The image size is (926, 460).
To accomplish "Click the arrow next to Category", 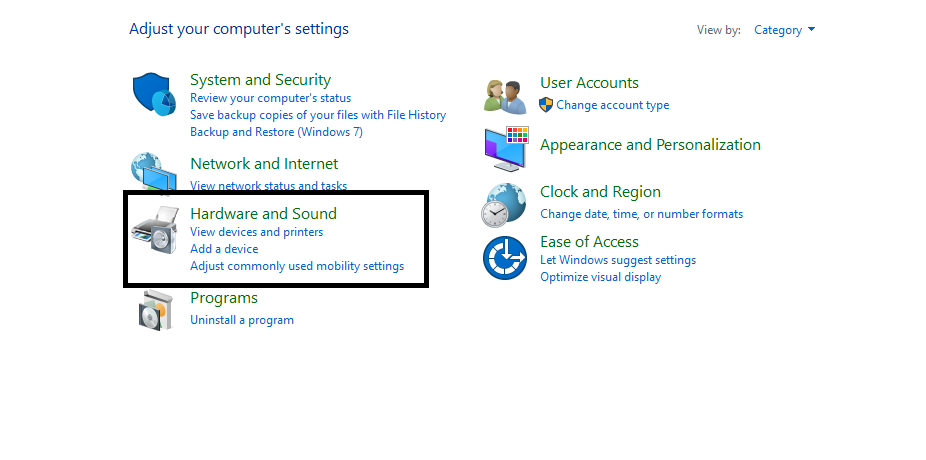I will pyautogui.click(x=811, y=30).
